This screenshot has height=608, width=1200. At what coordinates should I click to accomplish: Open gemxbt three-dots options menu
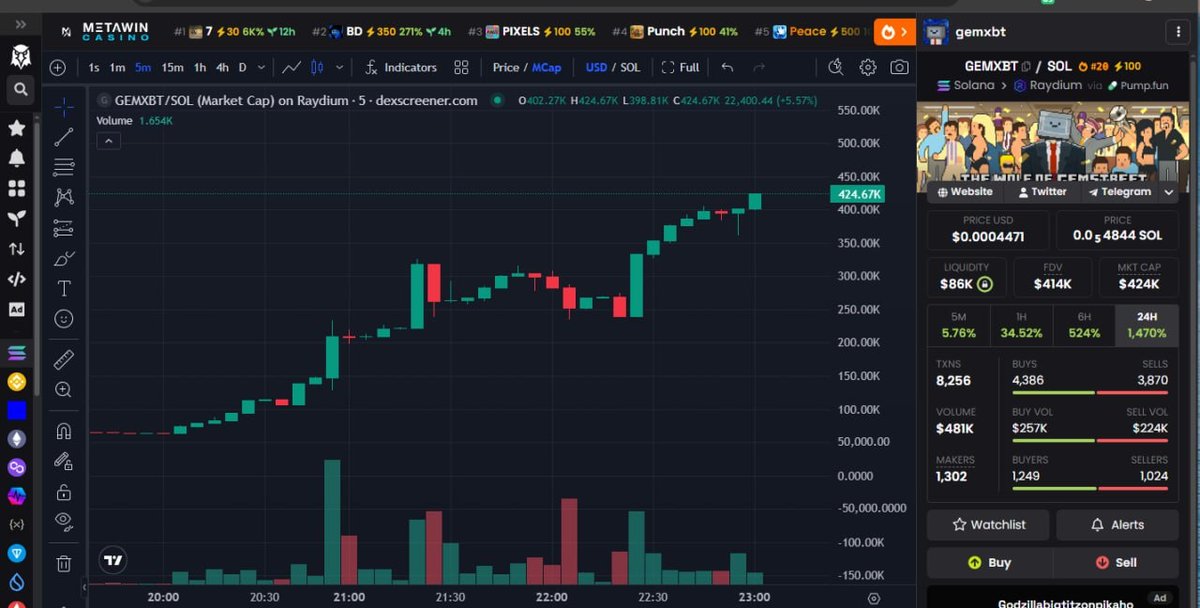coord(1180,32)
